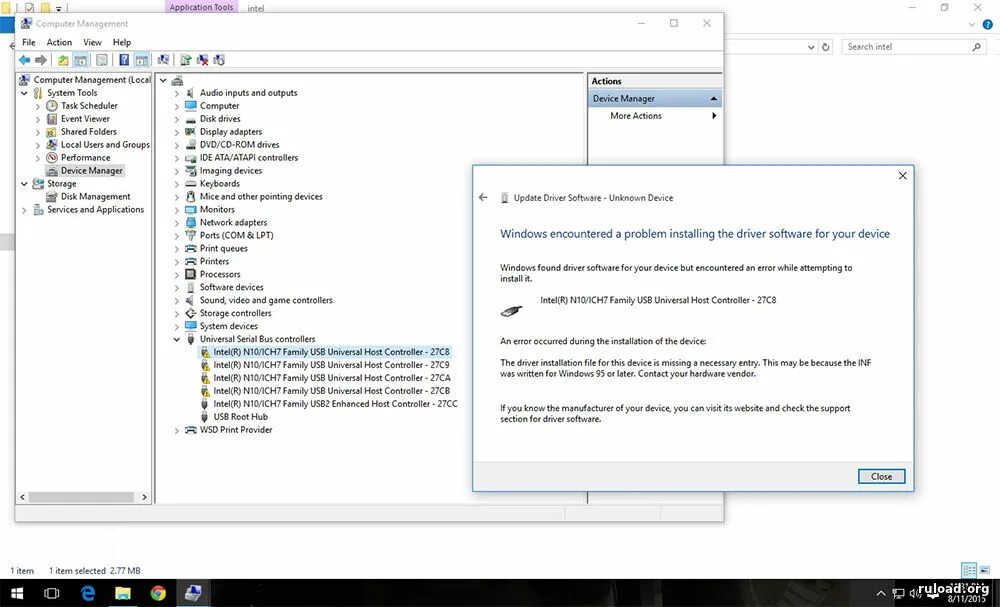Open the Help menu
The width and height of the screenshot is (1000, 607).
(x=122, y=42)
